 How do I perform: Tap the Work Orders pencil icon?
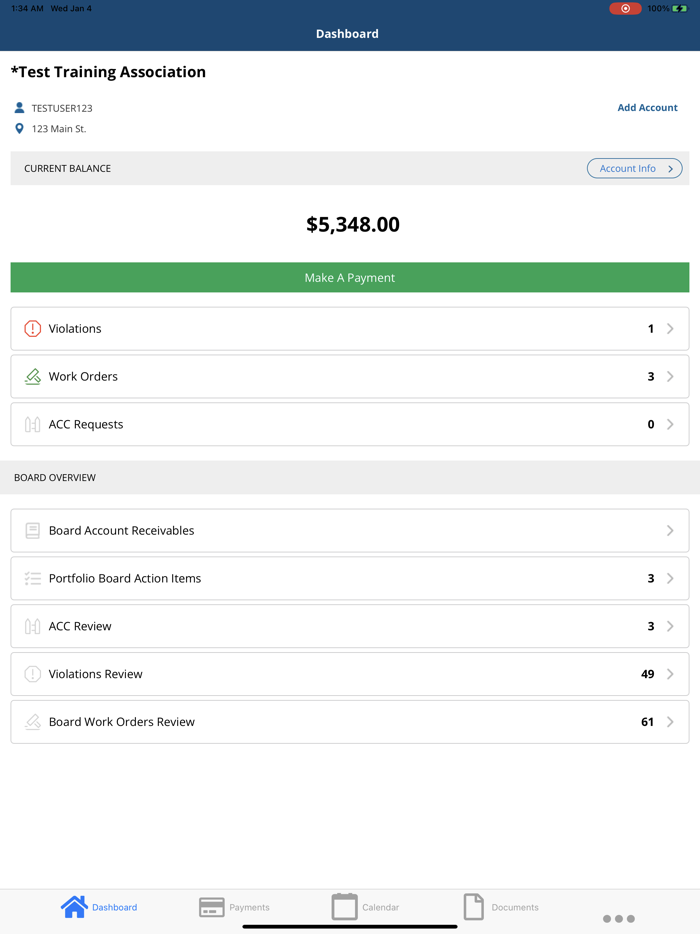[x=33, y=377]
